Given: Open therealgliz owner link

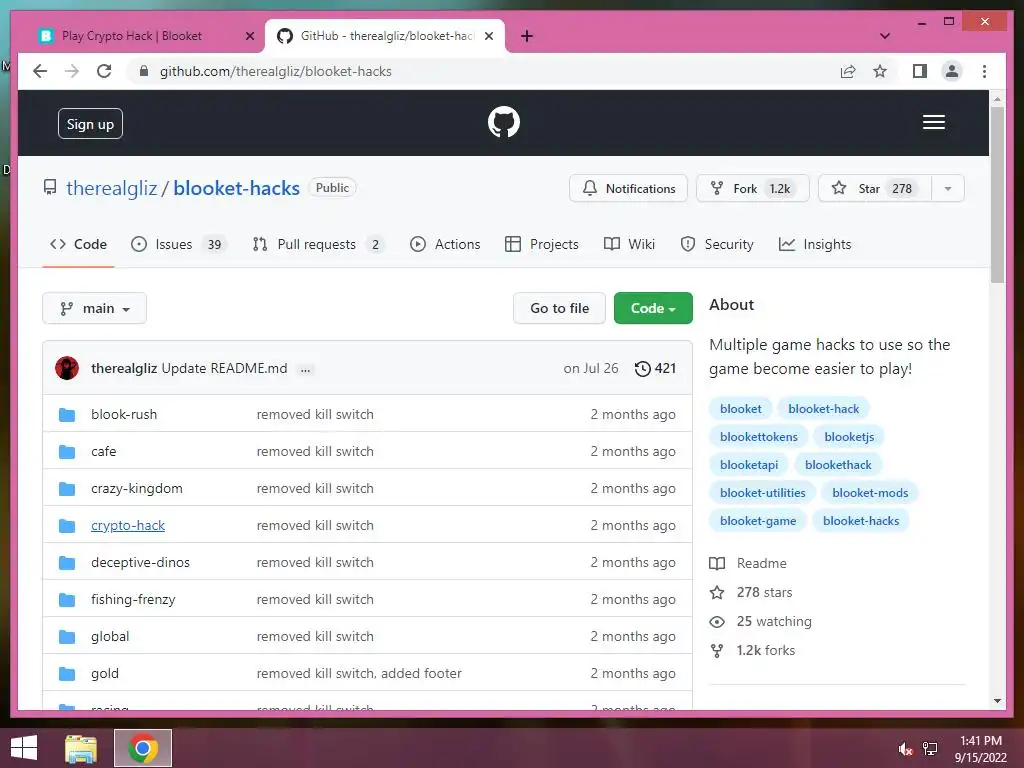Looking at the screenshot, I should (112, 189).
